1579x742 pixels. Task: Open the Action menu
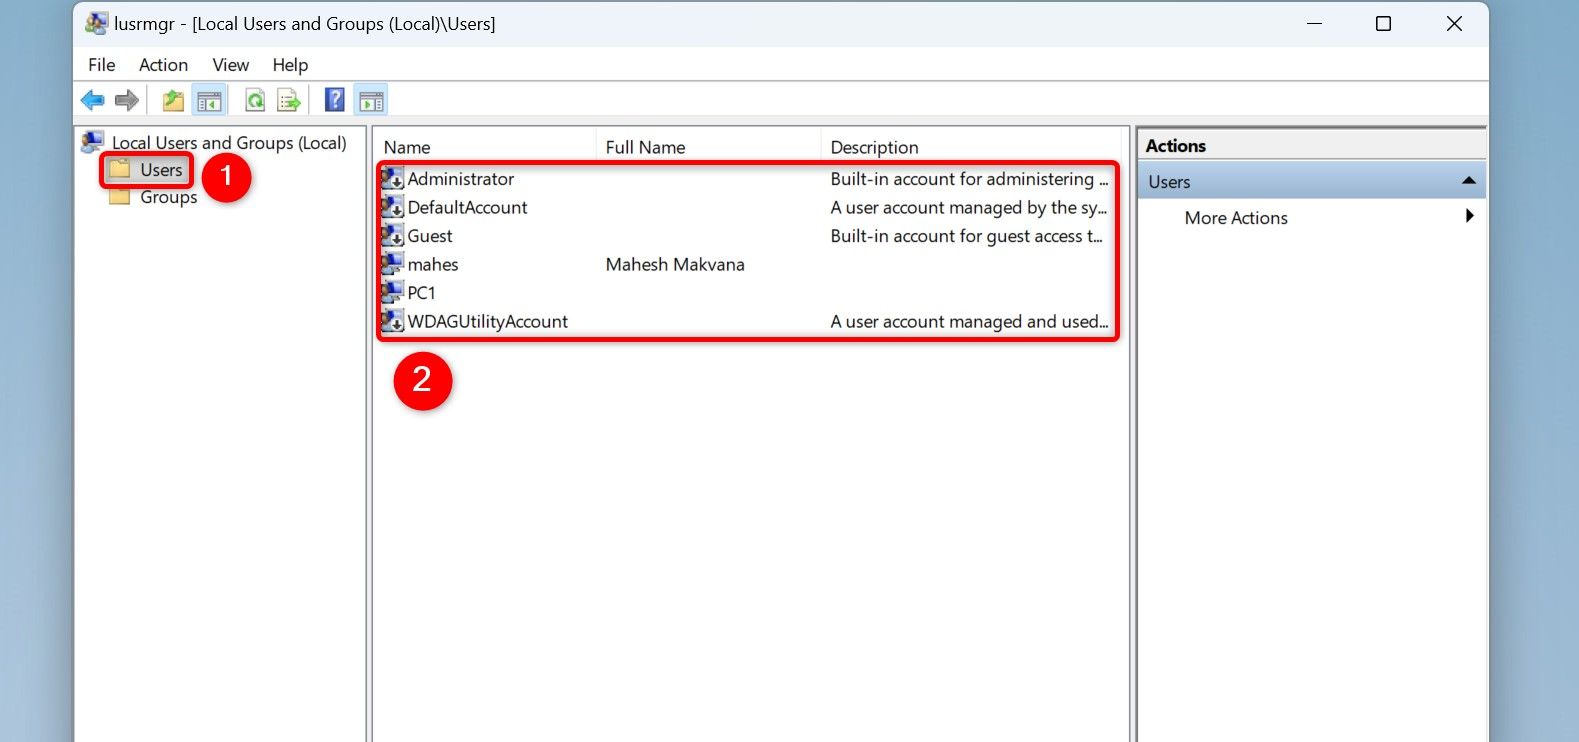click(163, 65)
